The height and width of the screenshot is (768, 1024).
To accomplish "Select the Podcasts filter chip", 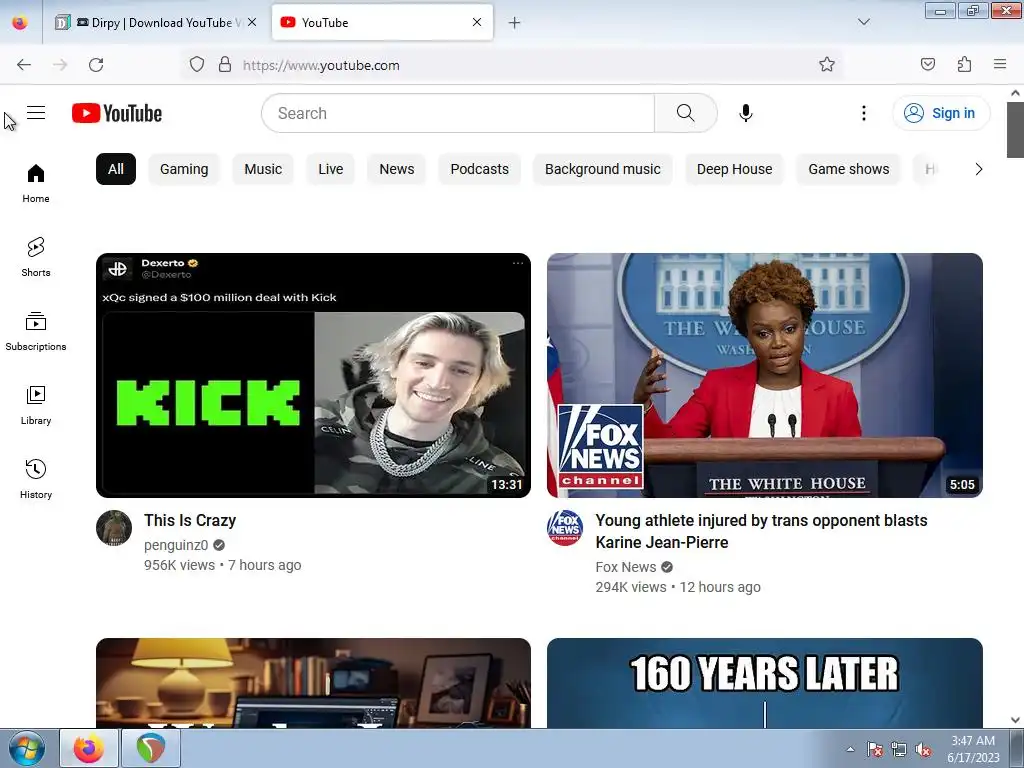I will [479, 169].
